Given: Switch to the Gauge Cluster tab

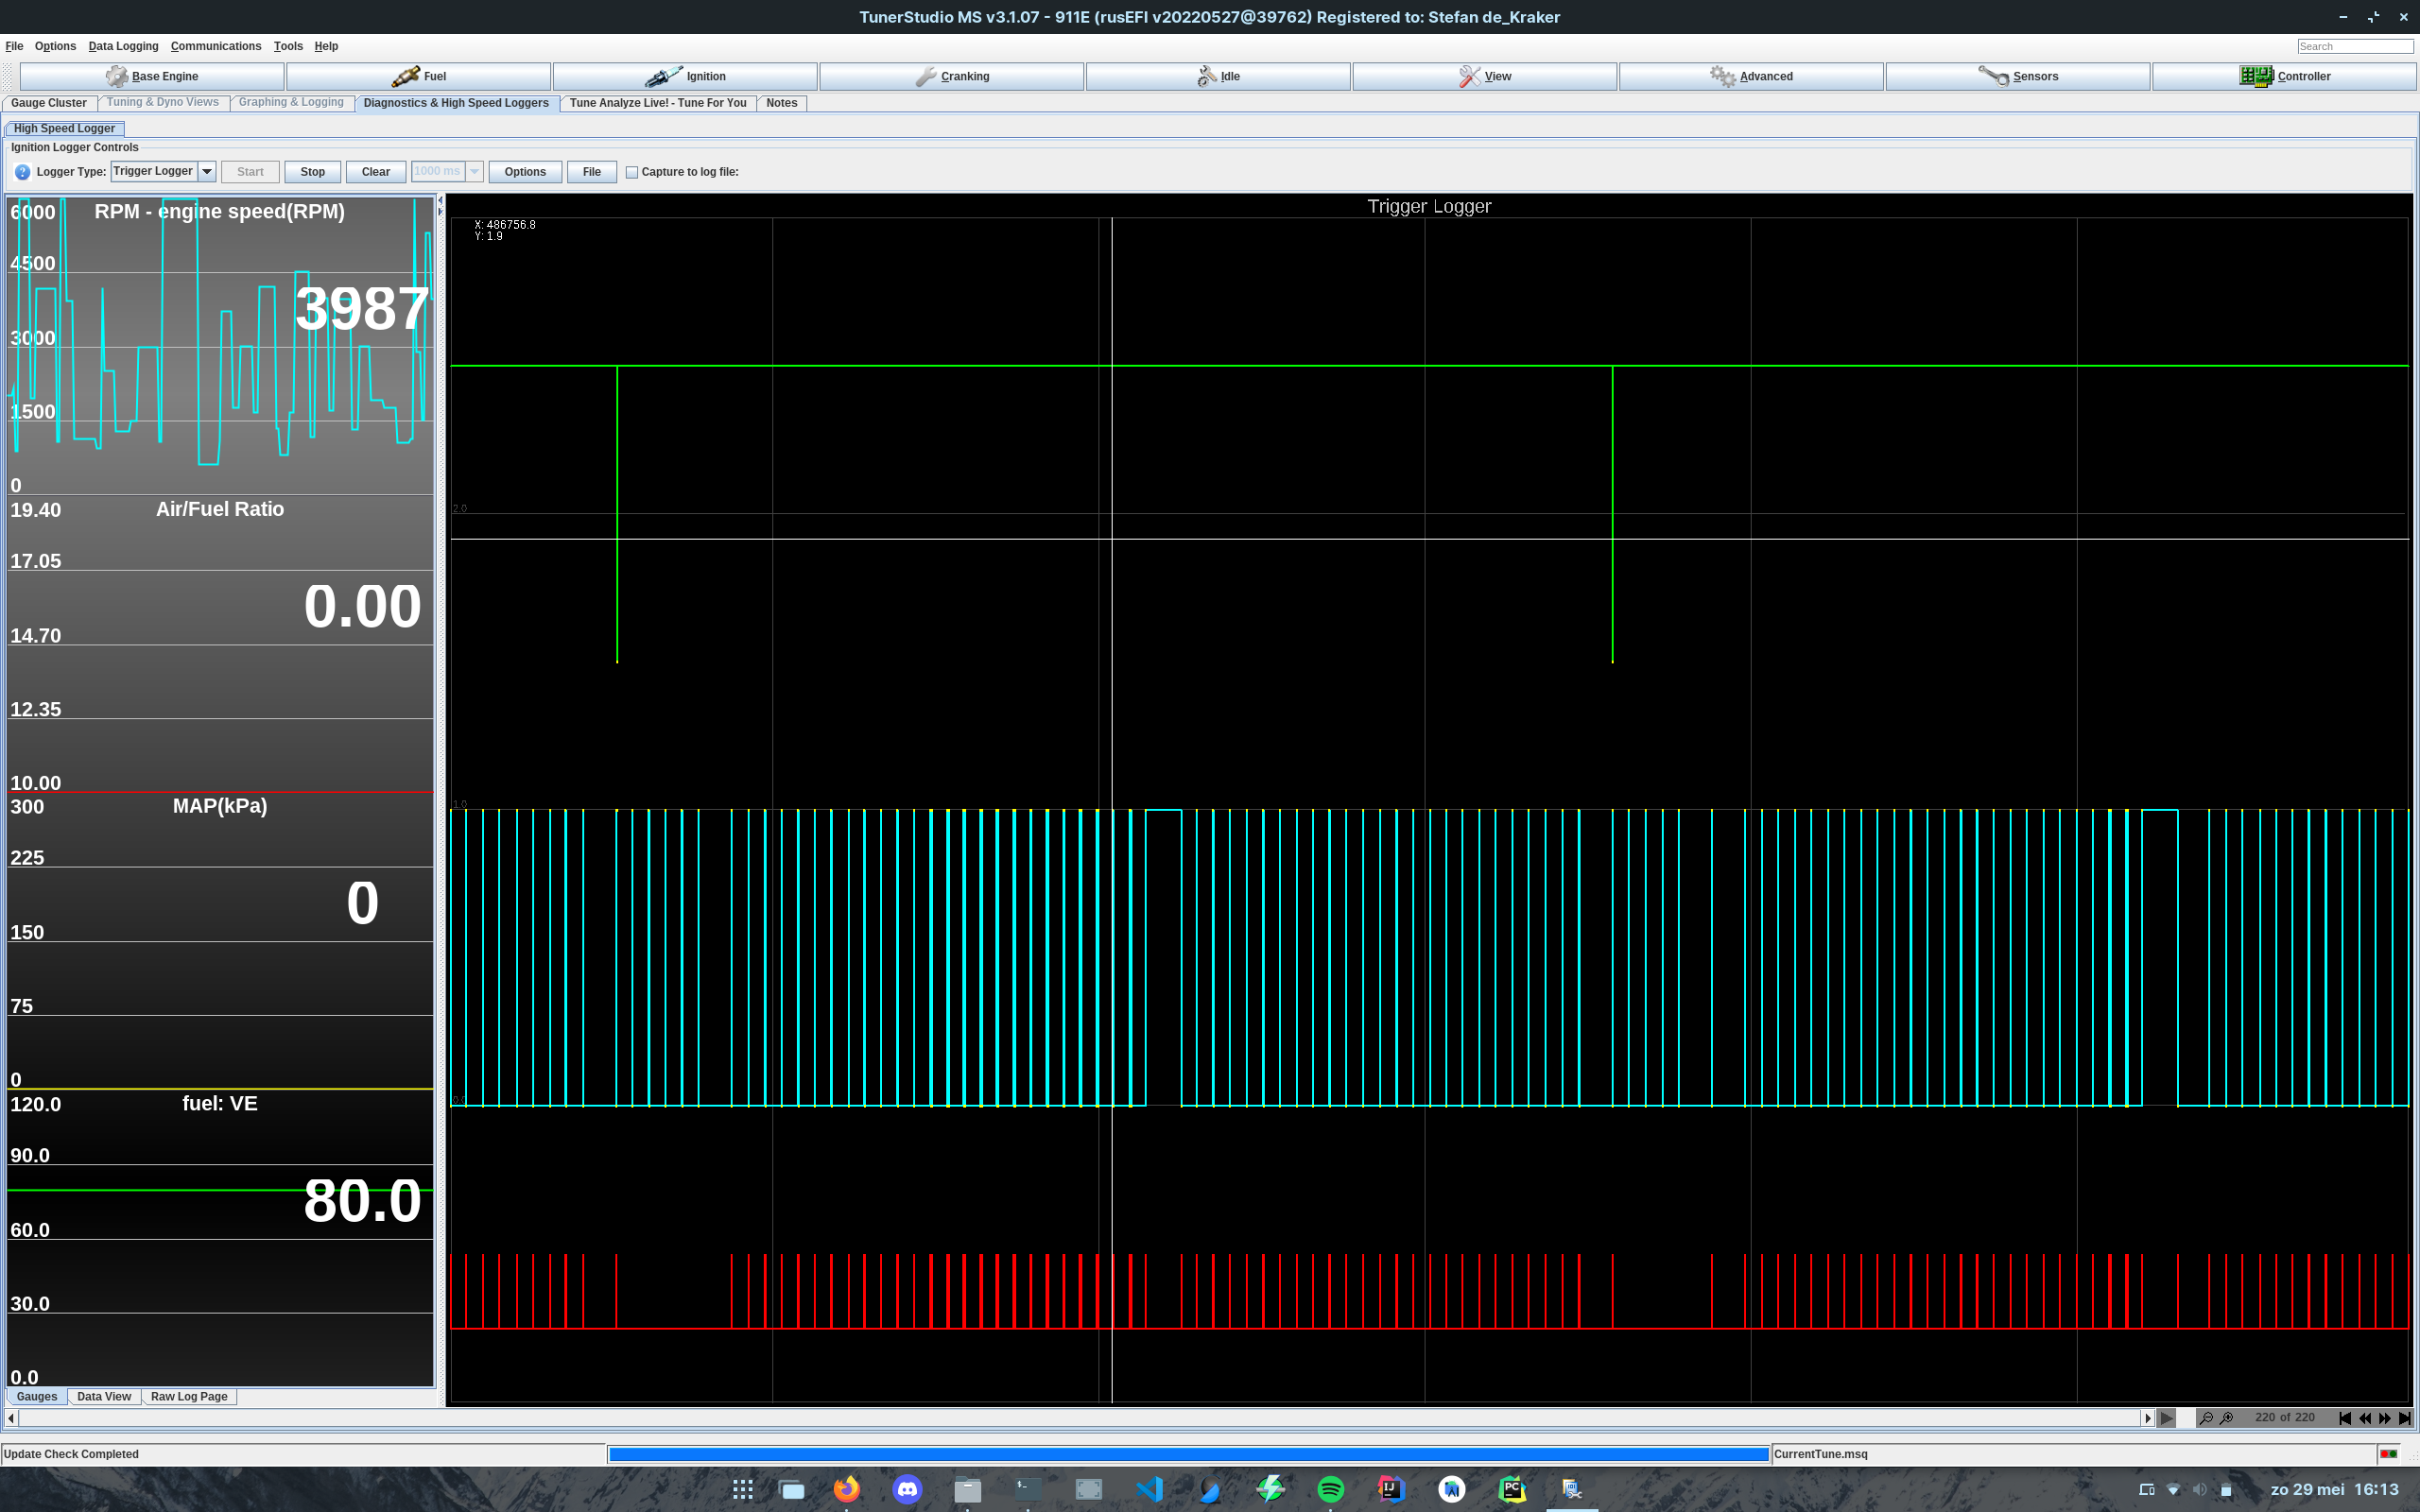Looking at the screenshot, I should [x=48, y=103].
